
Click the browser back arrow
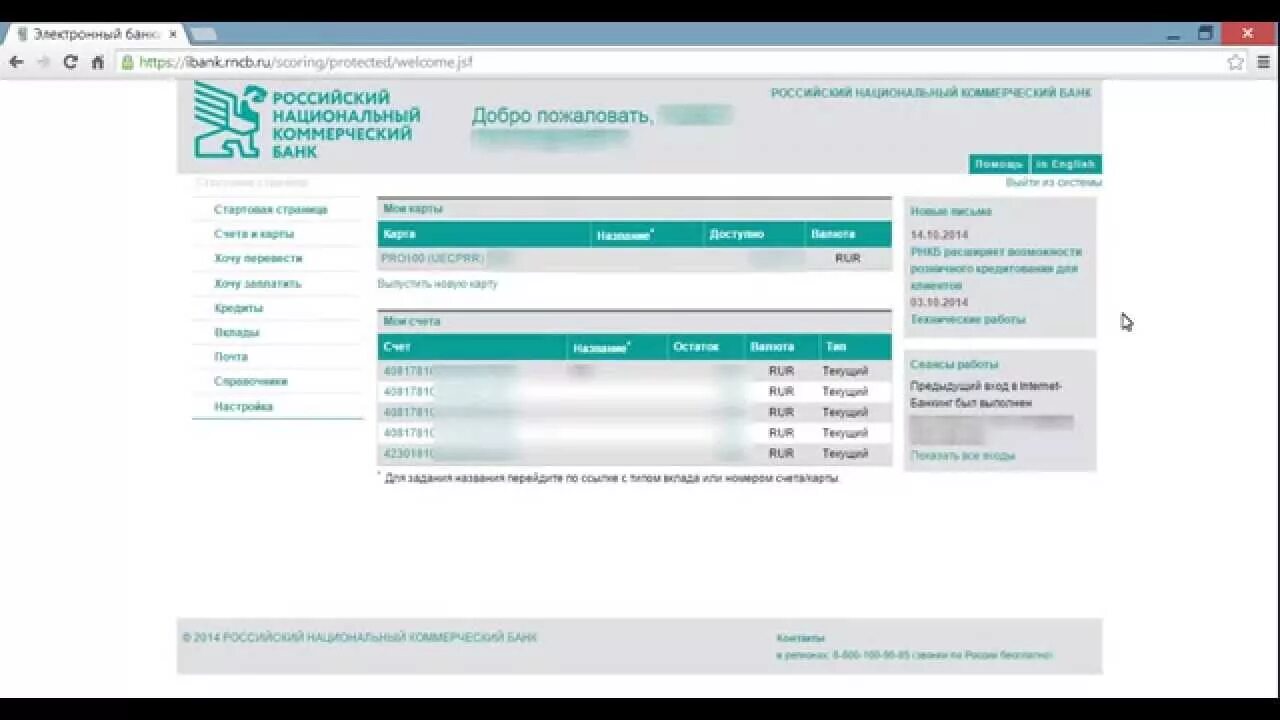(x=16, y=62)
